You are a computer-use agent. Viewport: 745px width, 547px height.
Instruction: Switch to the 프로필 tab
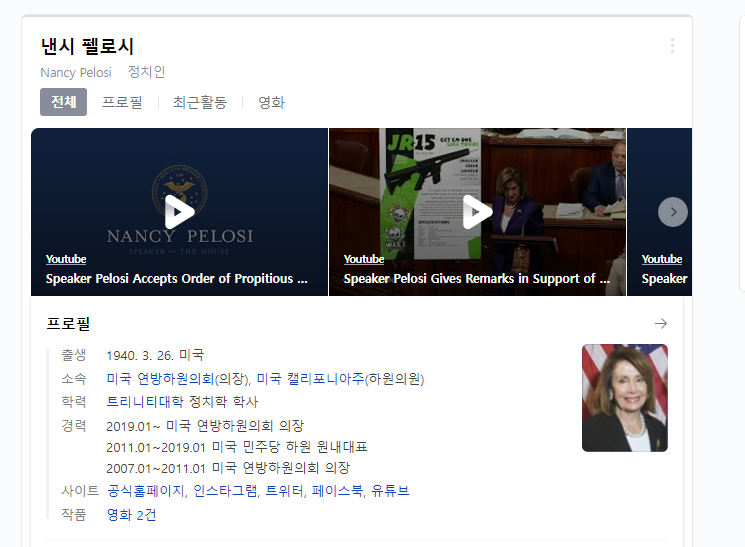[x=122, y=102]
